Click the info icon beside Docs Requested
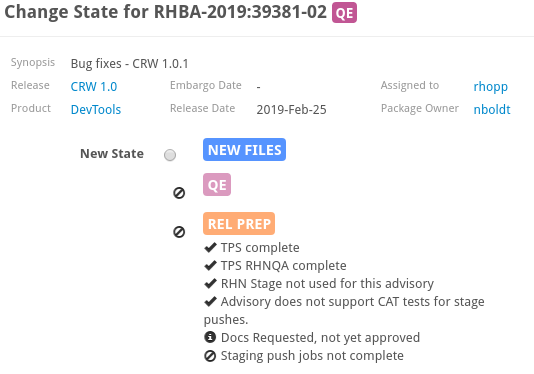534x374 pixels. tap(210, 337)
